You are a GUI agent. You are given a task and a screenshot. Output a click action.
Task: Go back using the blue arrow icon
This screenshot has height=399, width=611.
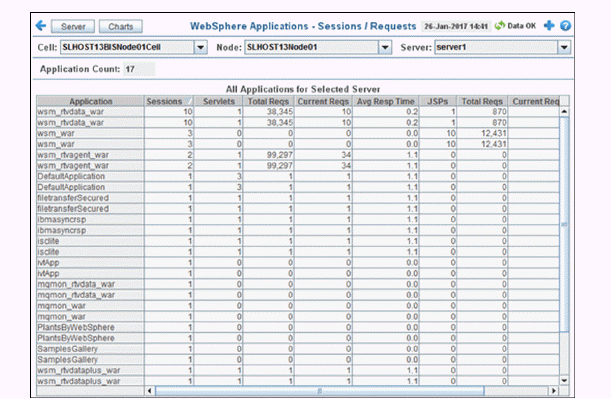(x=41, y=26)
